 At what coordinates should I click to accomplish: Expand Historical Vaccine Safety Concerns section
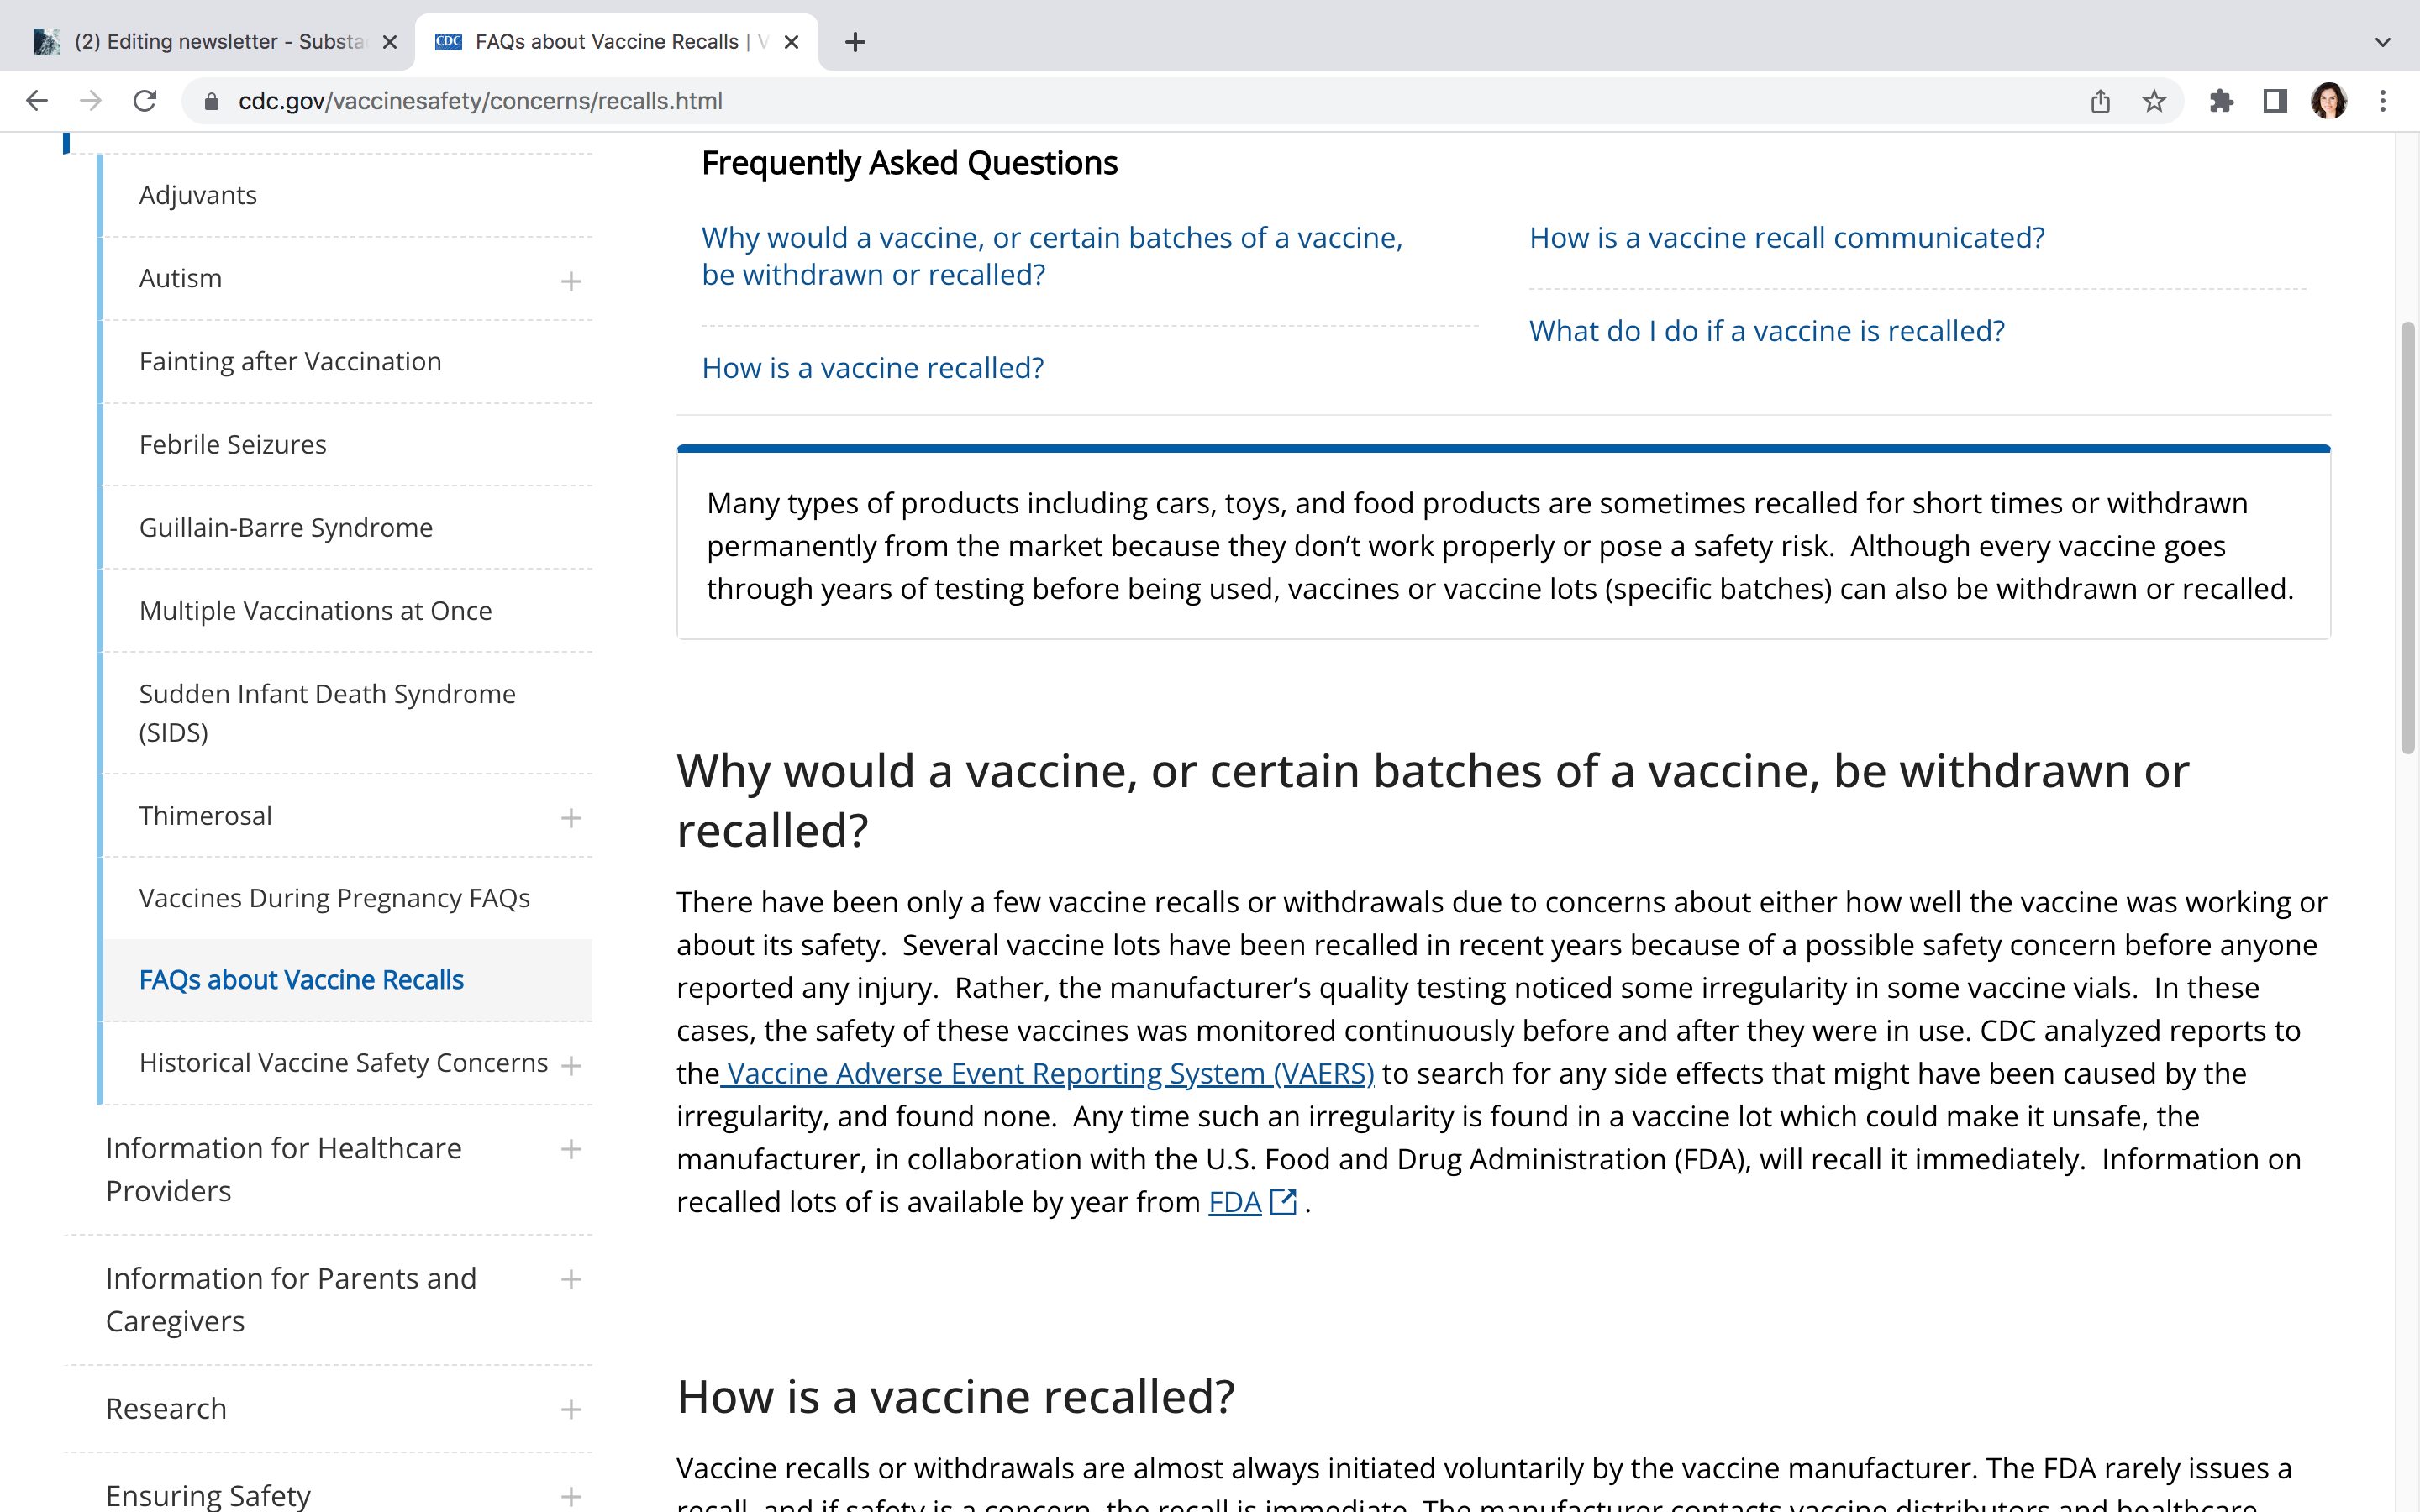571,1065
